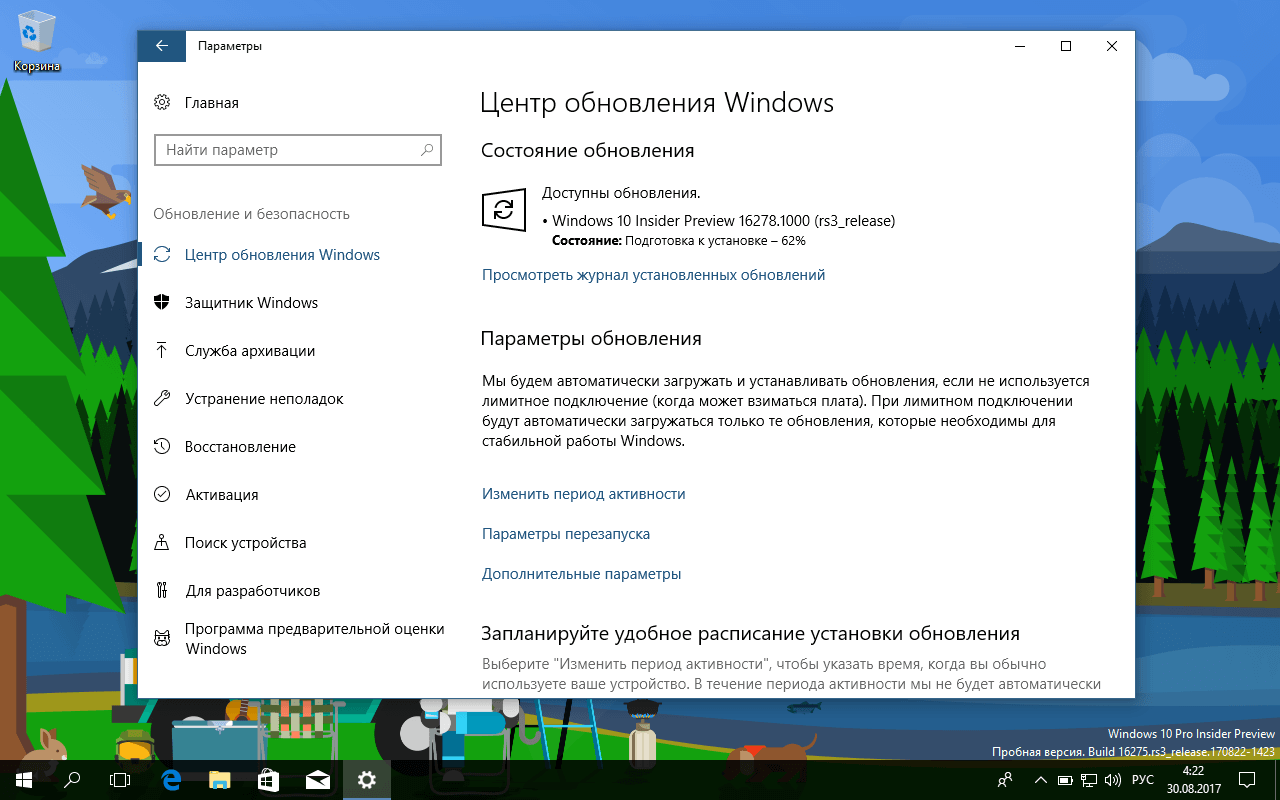Open Microsoft Store from the taskbar

(267, 780)
